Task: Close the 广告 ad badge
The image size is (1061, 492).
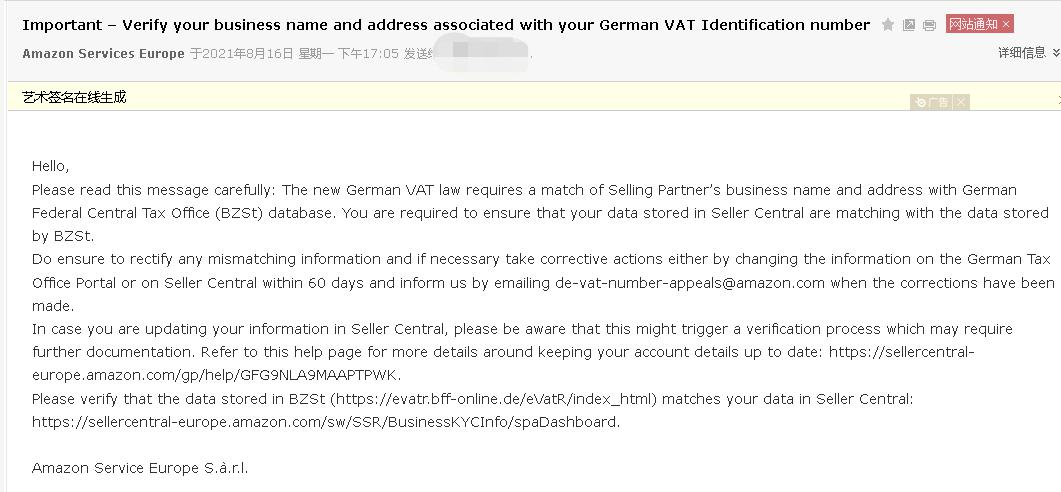Action: pyautogui.click(x=961, y=102)
